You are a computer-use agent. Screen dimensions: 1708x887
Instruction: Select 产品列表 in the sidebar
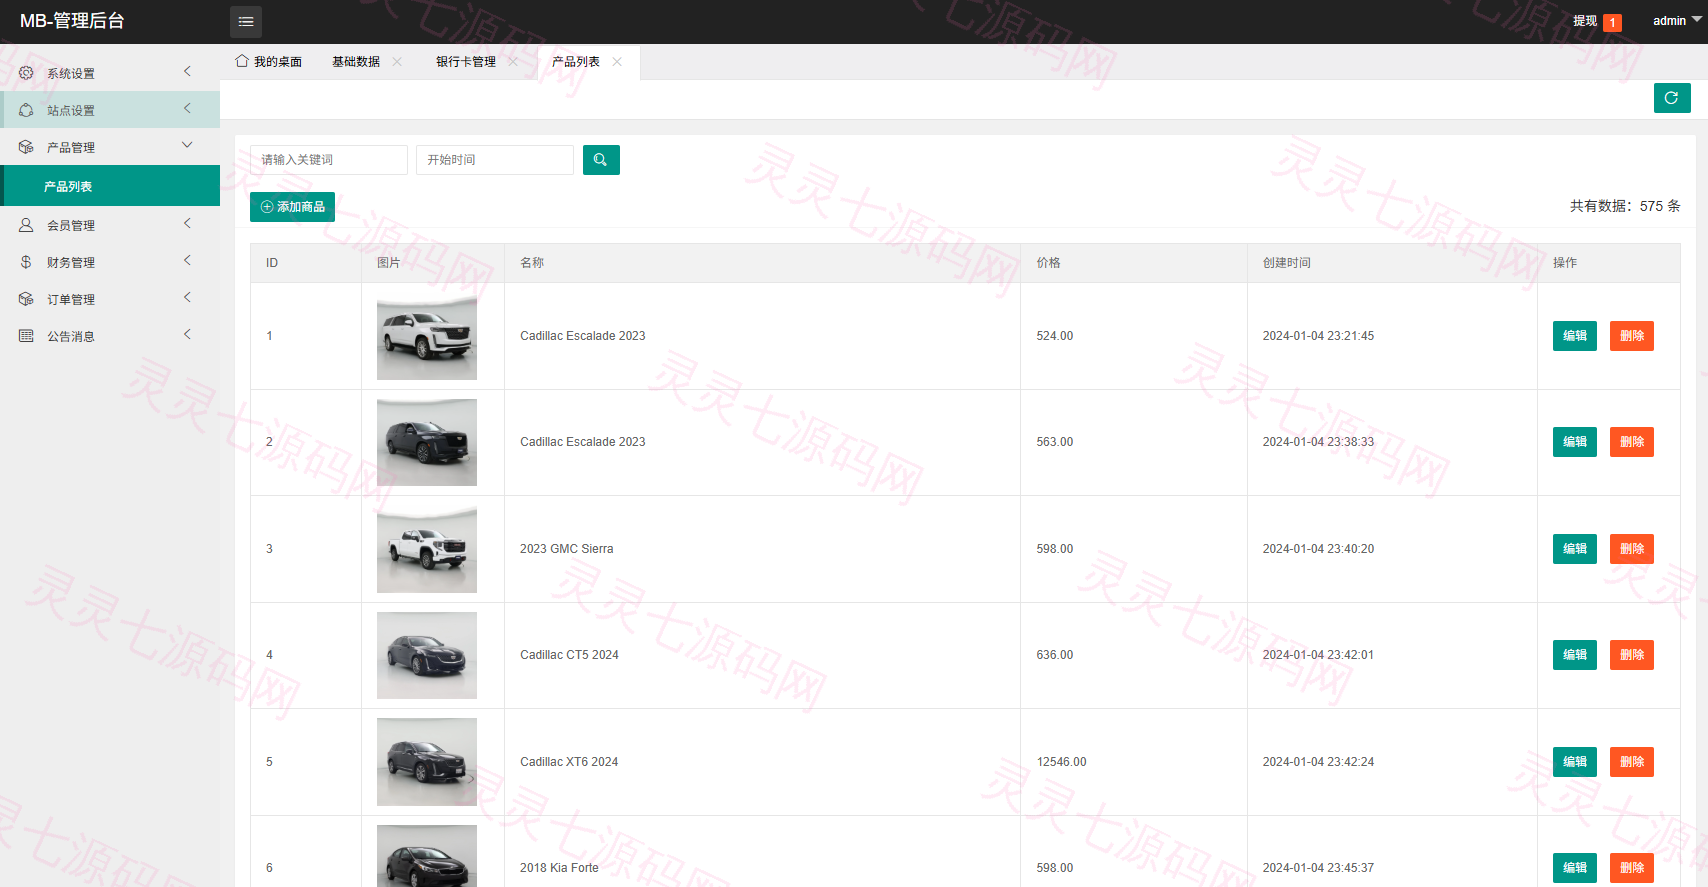[x=110, y=186]
